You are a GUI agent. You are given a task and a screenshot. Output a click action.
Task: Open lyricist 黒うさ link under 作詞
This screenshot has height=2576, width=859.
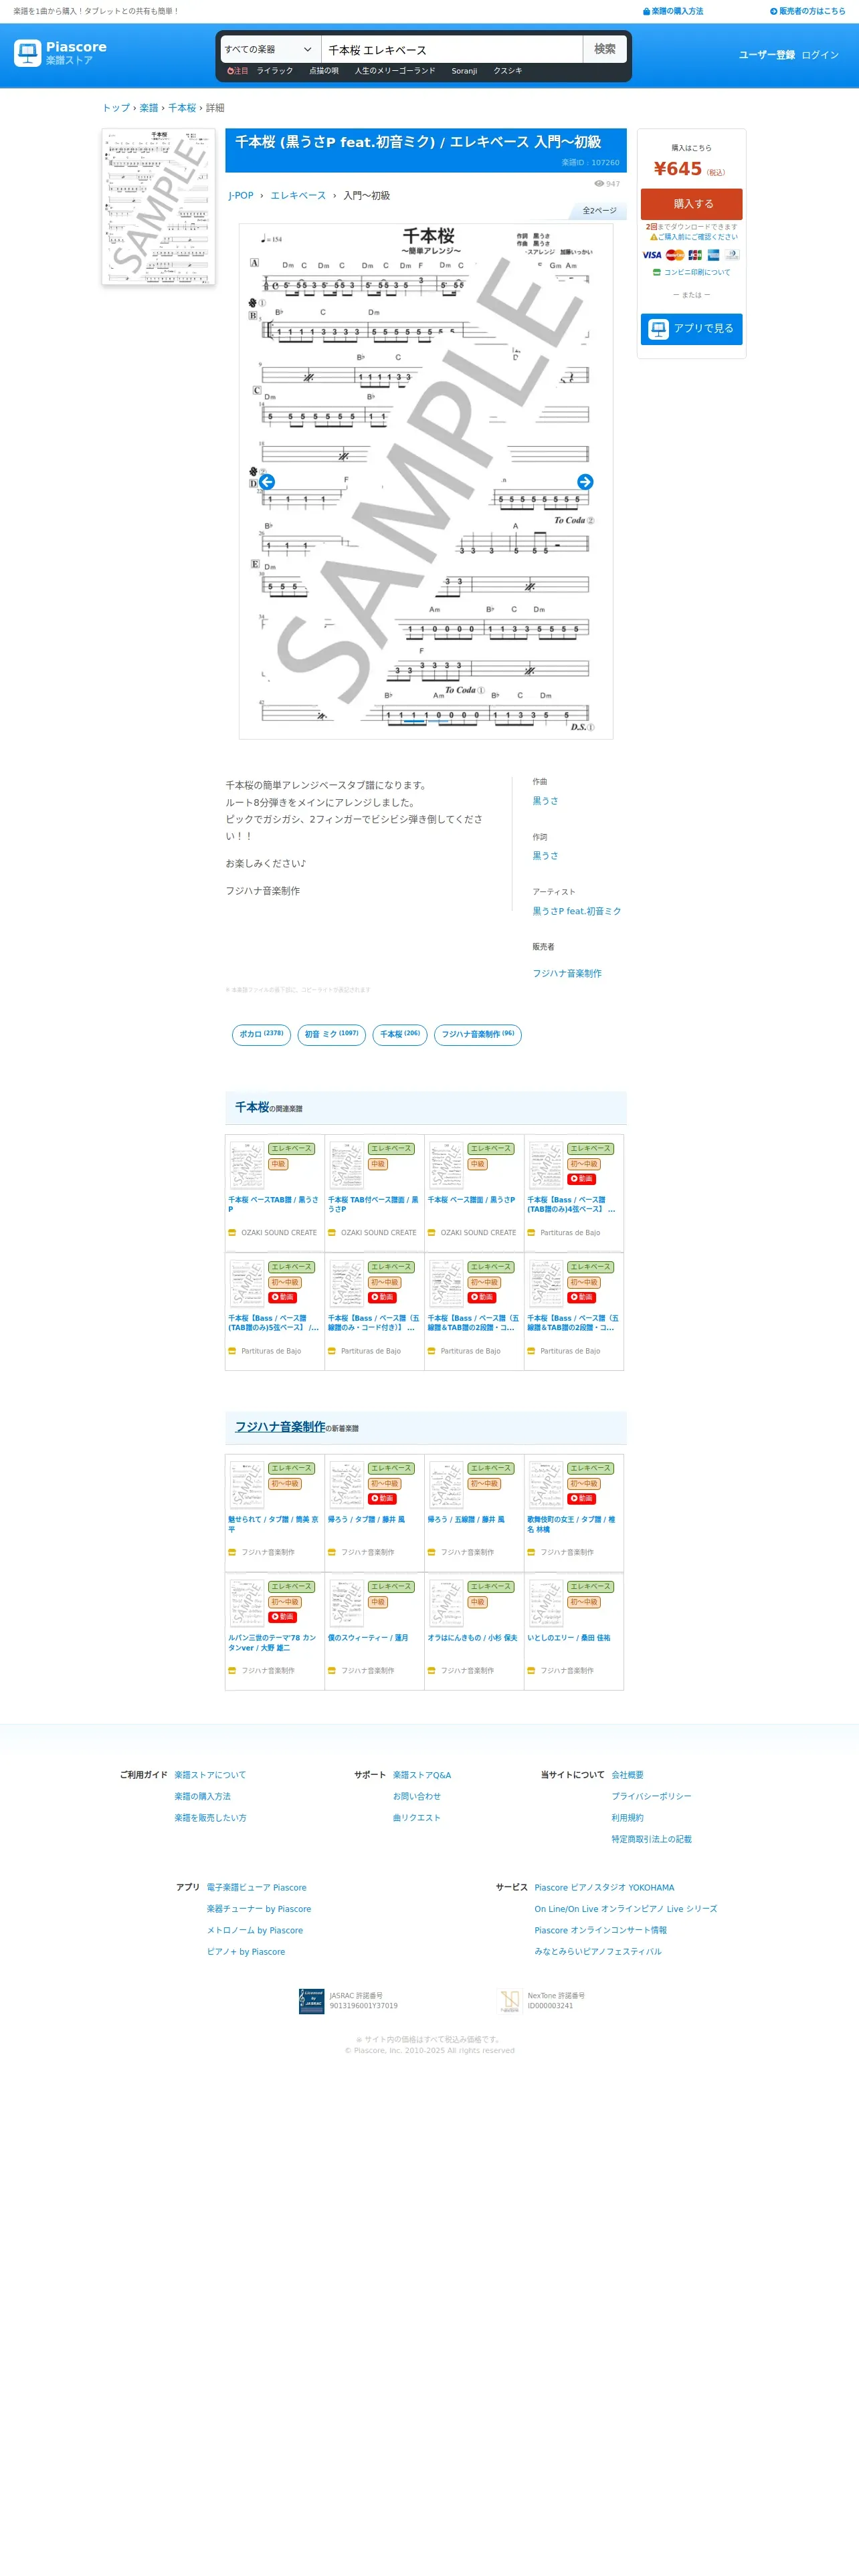point(545,856)
